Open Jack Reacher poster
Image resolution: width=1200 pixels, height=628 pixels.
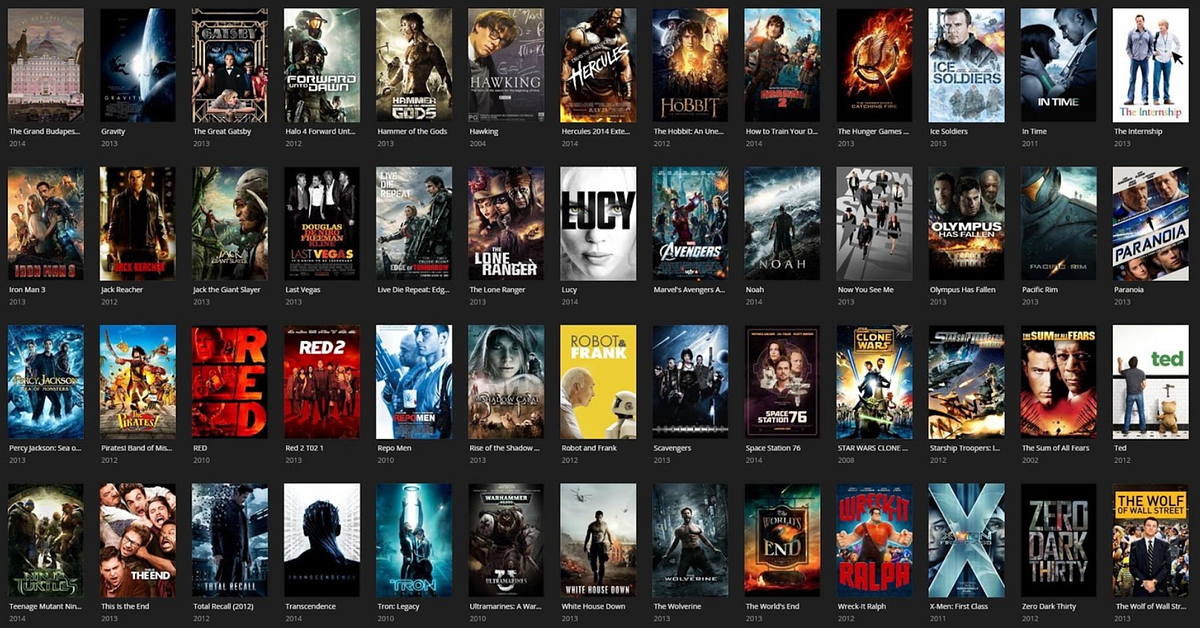(138, 223)
